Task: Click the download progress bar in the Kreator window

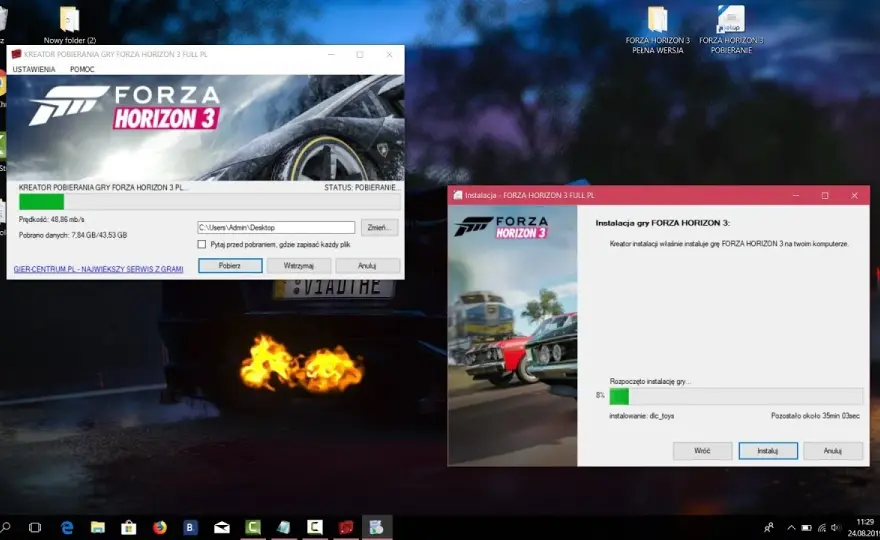Action: tap(210, 202)
